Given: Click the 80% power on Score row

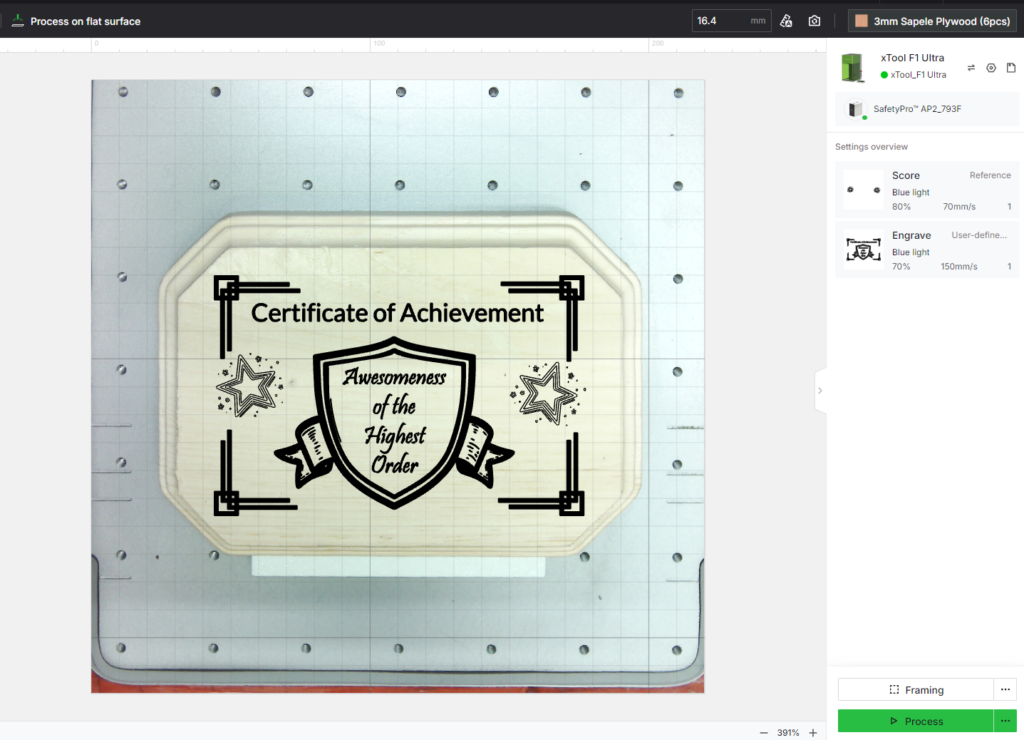Looking at the screenshot, I should tap(901, 206).
